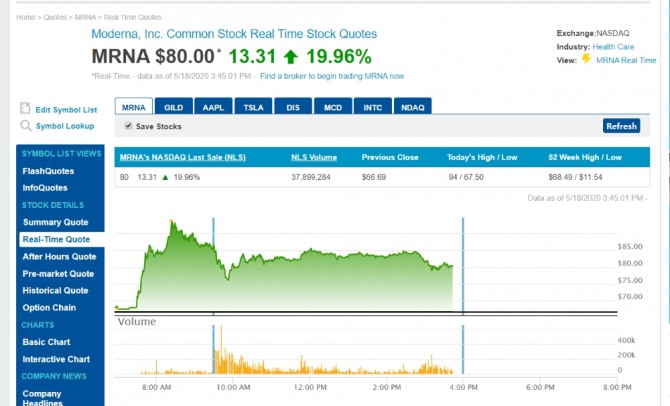Click the $85.00 price axis label

pos(630,247)
